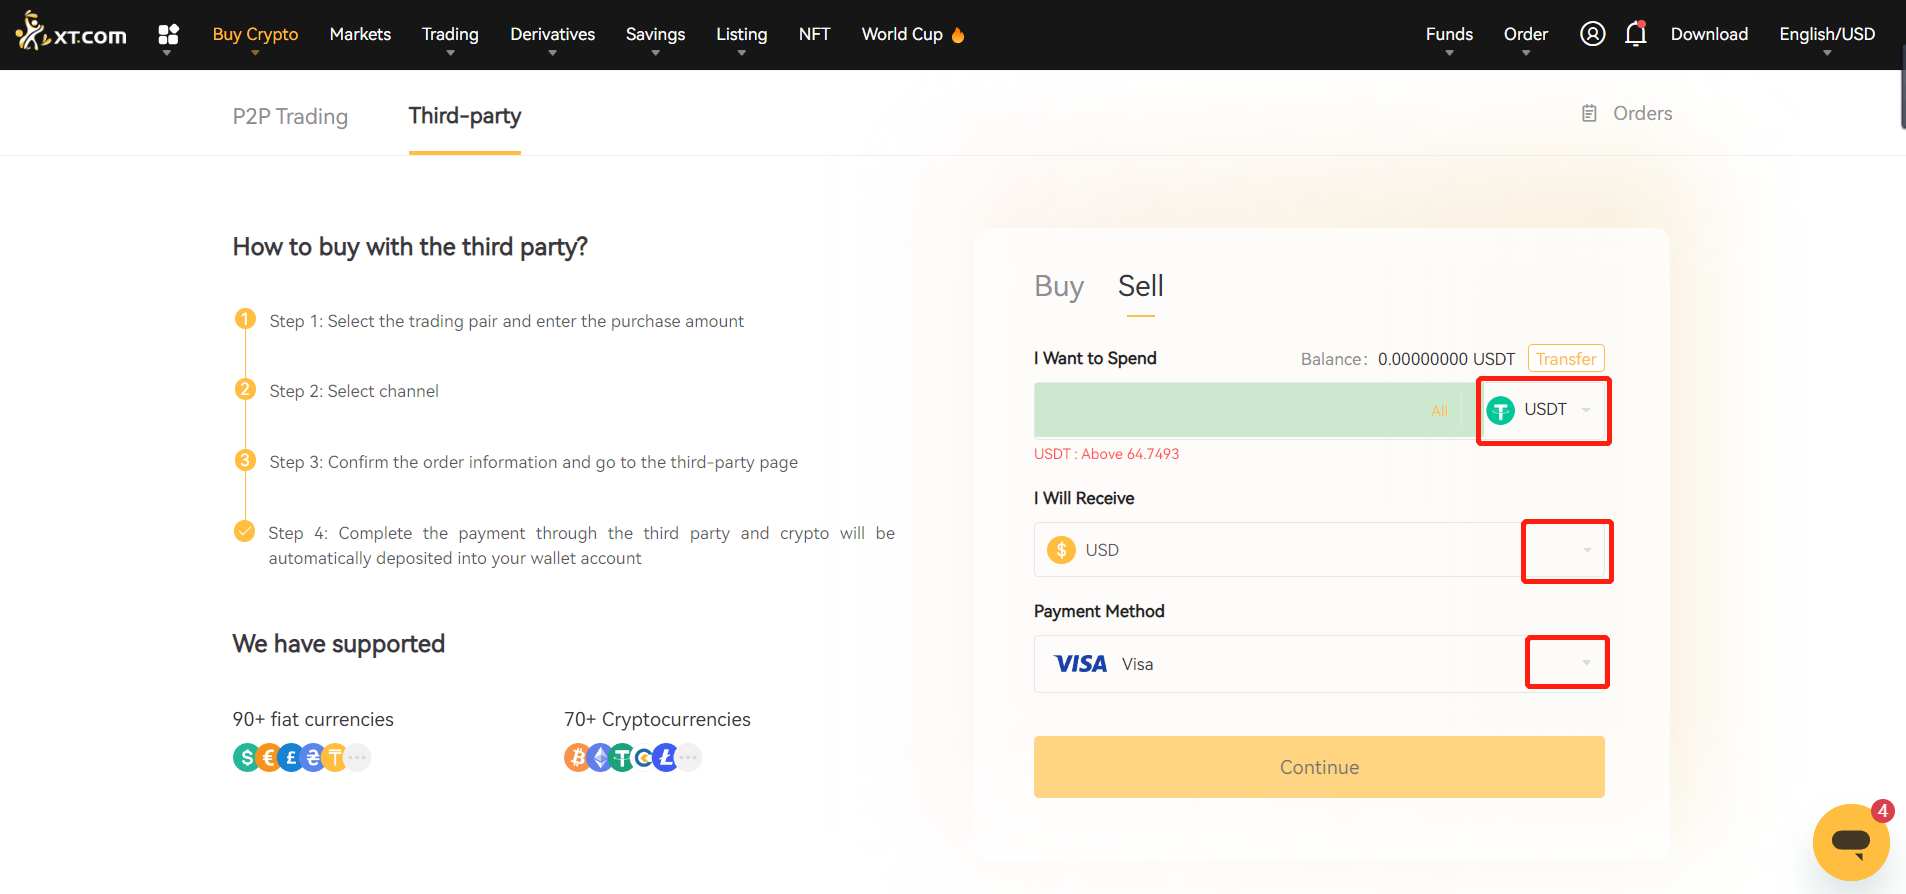Click the fiat currencies icon group
The width and height of the screenshot is (1906, 894).
[302, 758]
